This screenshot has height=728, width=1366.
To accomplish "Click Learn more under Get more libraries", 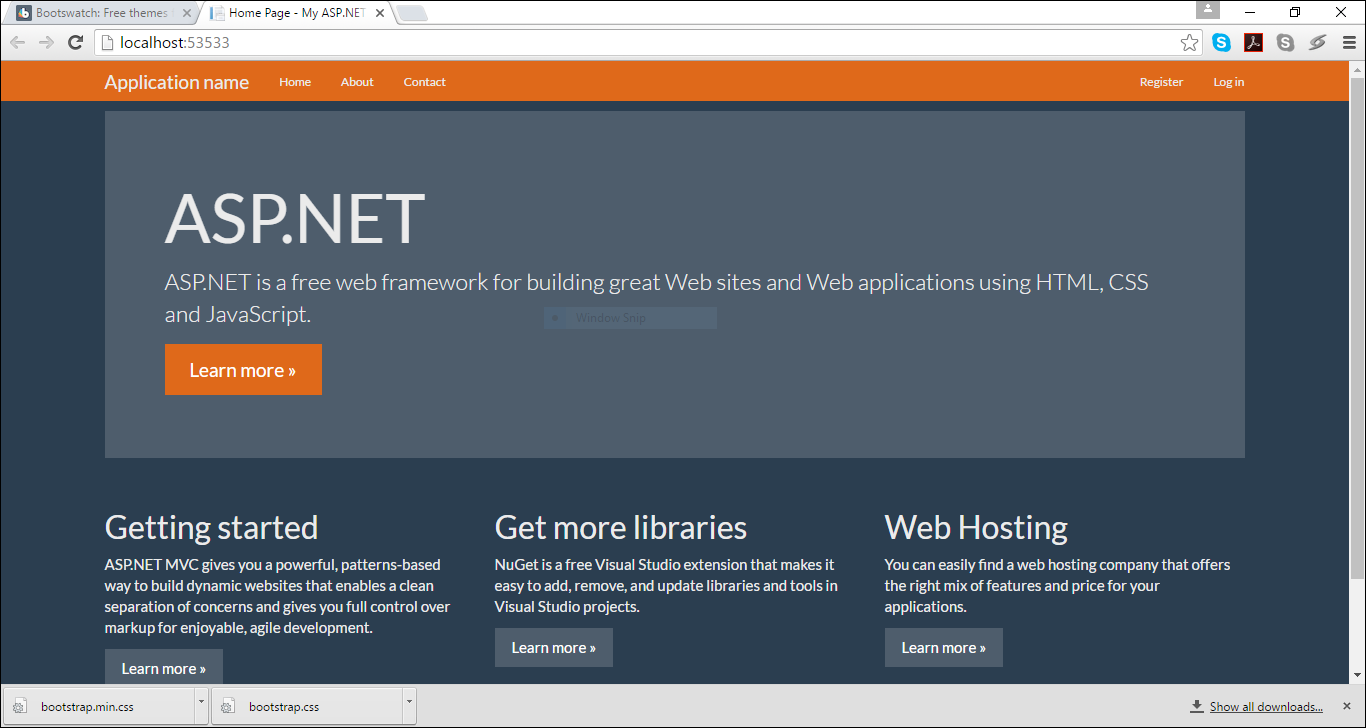I will pos(554,648).
